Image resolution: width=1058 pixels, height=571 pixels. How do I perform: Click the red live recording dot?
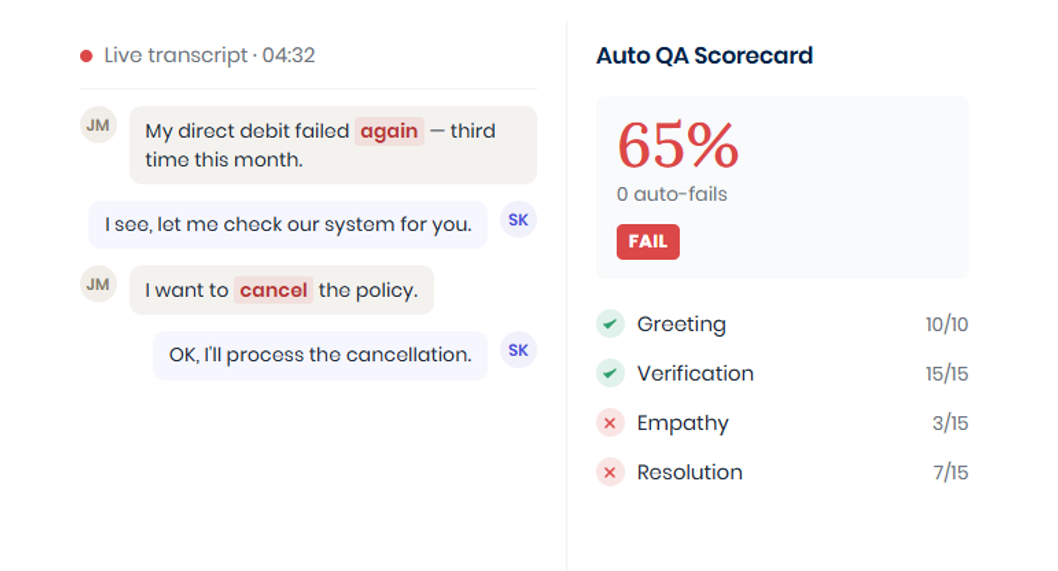click(86, 56)
